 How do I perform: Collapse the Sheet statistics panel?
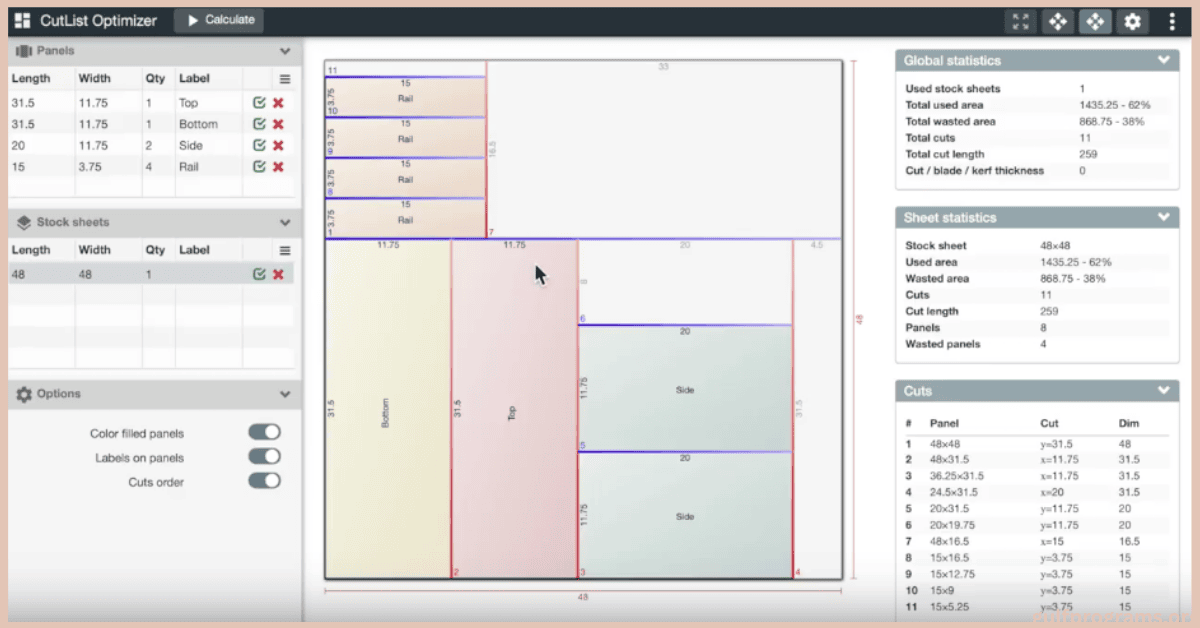point(1163,217)
